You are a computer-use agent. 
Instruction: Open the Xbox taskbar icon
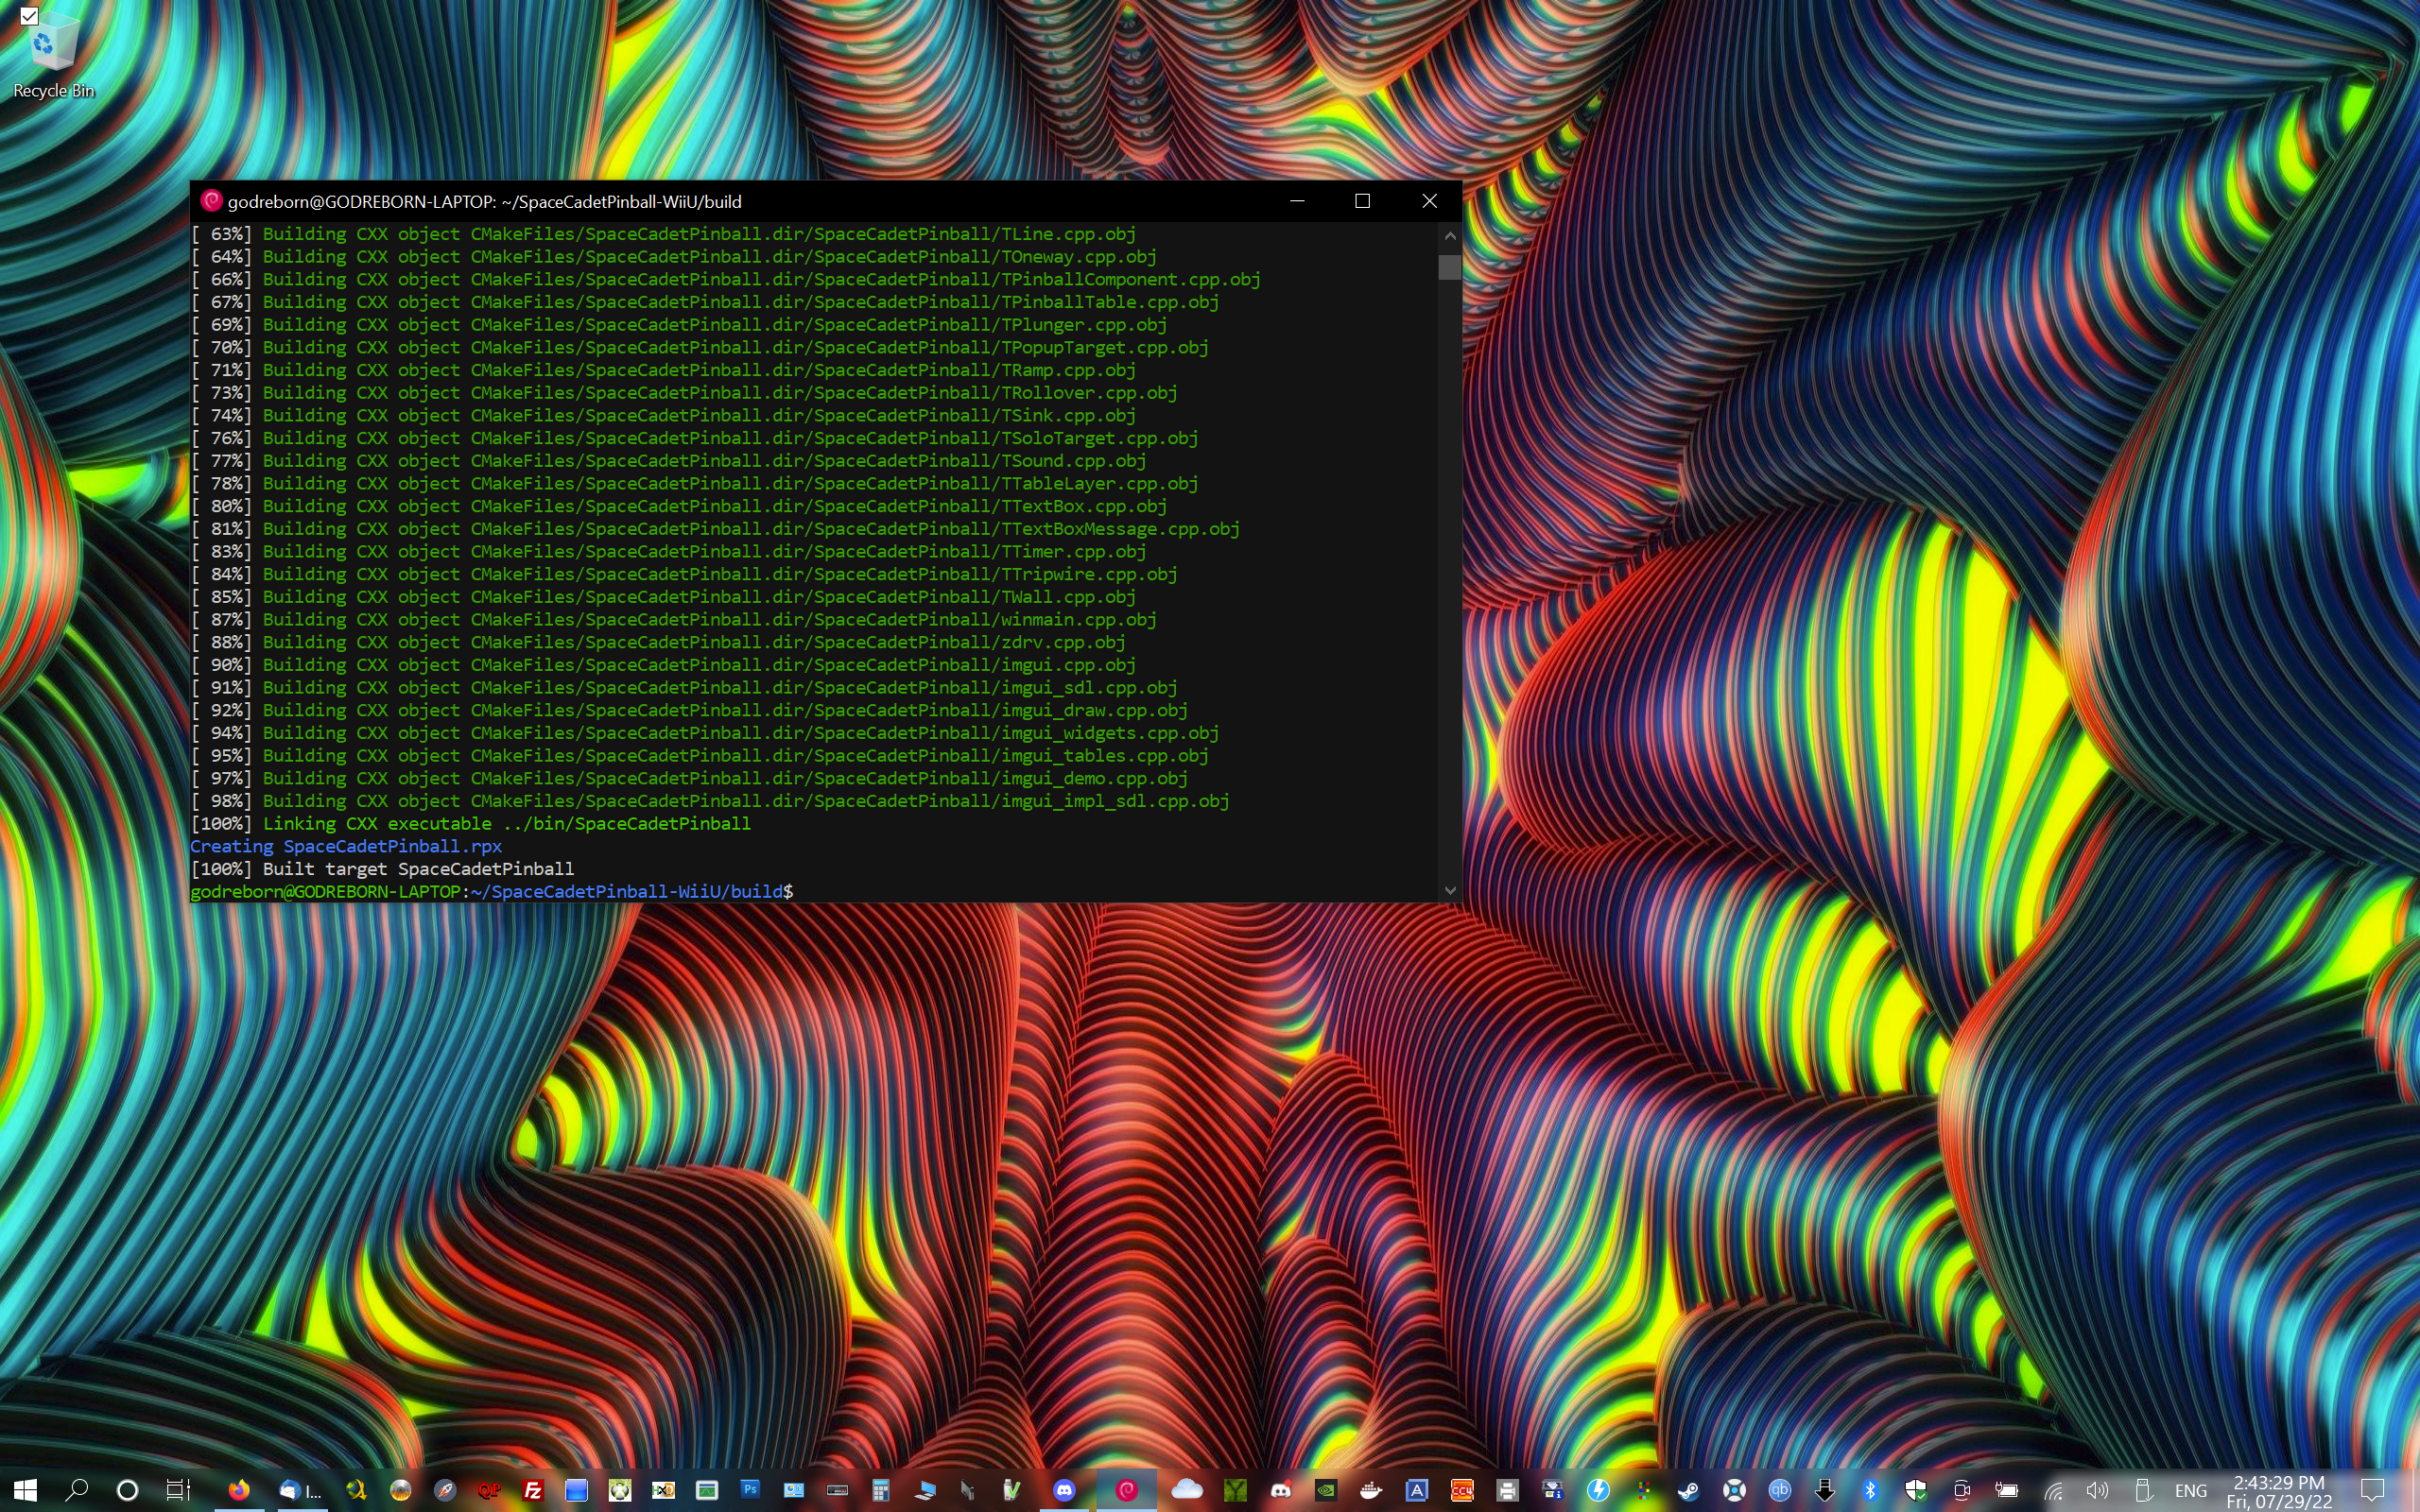click(621, 1490)
